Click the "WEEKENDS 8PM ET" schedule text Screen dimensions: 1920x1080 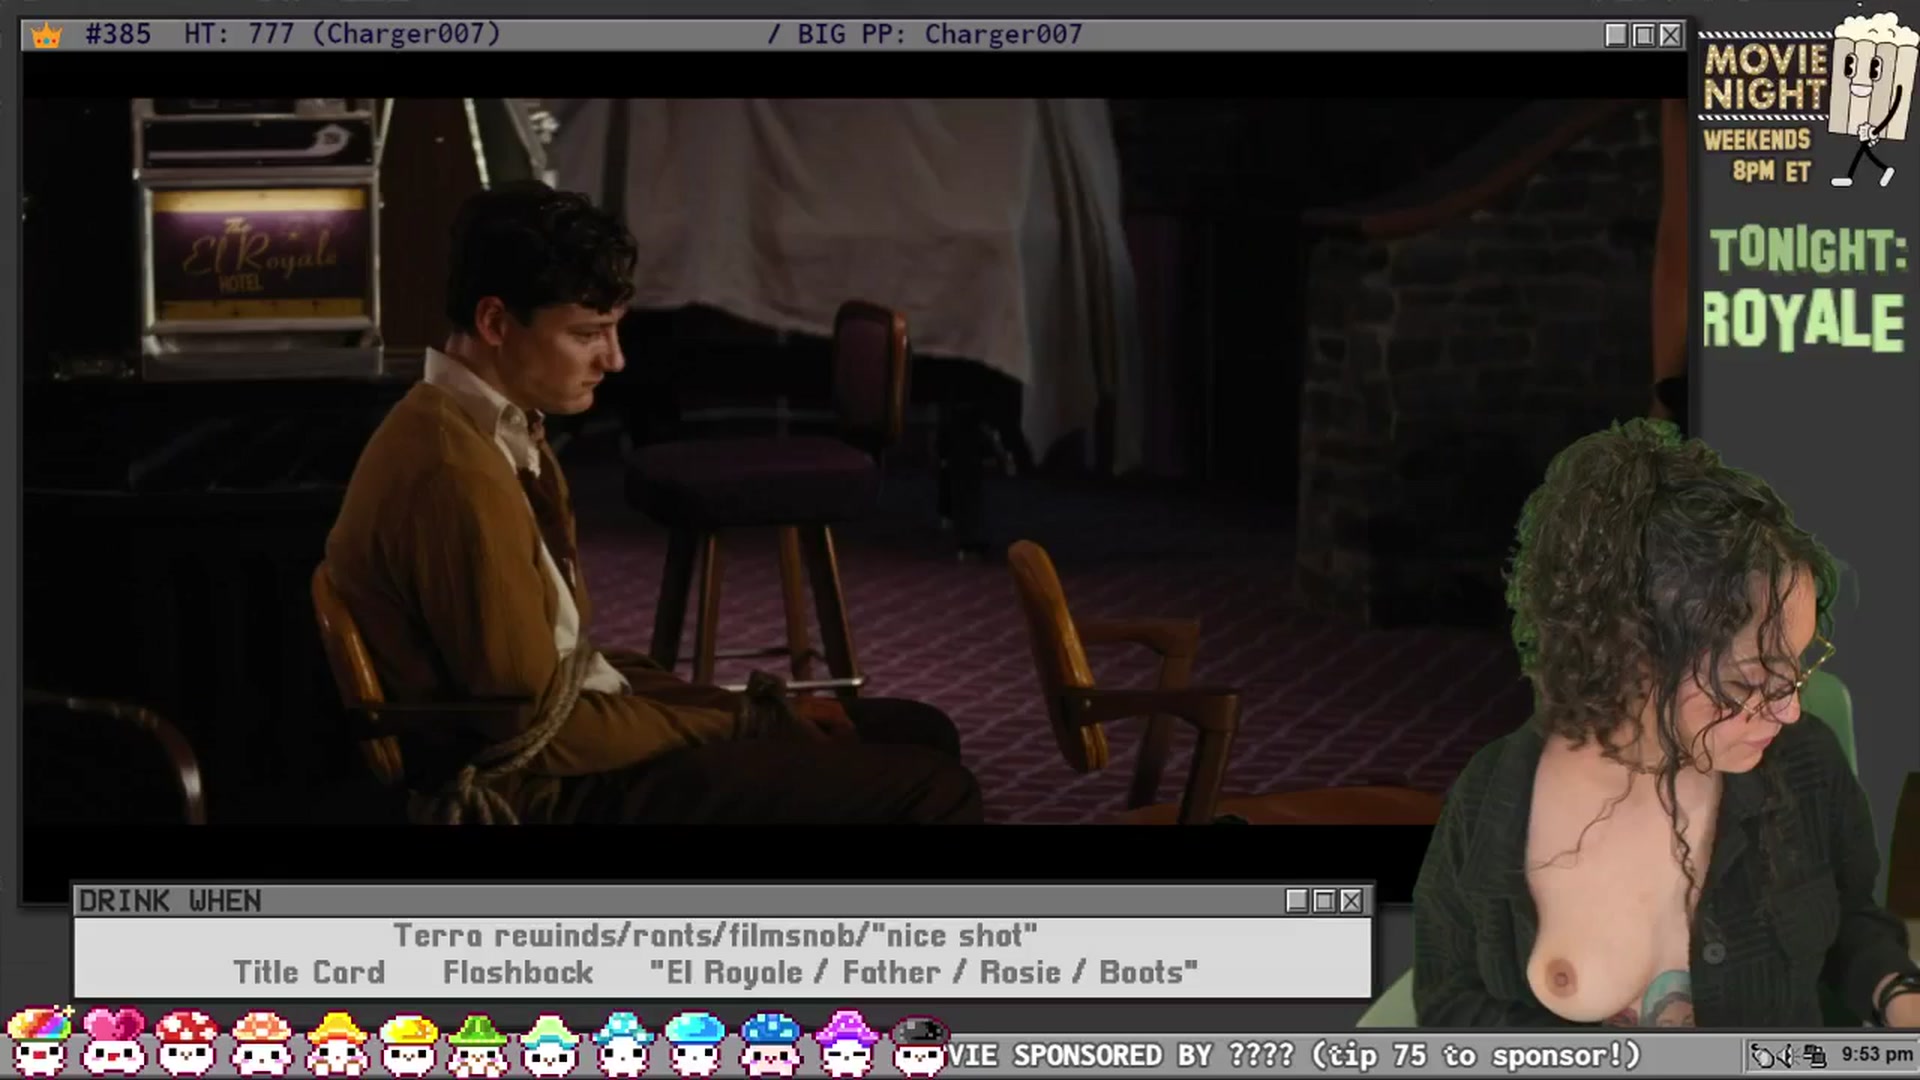tap(1758, 155)
